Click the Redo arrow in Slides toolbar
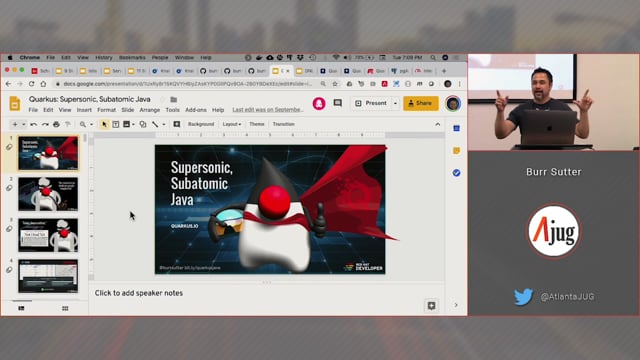The width and height of the screenshot is (640, 360). pyautogui.click(x=45, y=124)
